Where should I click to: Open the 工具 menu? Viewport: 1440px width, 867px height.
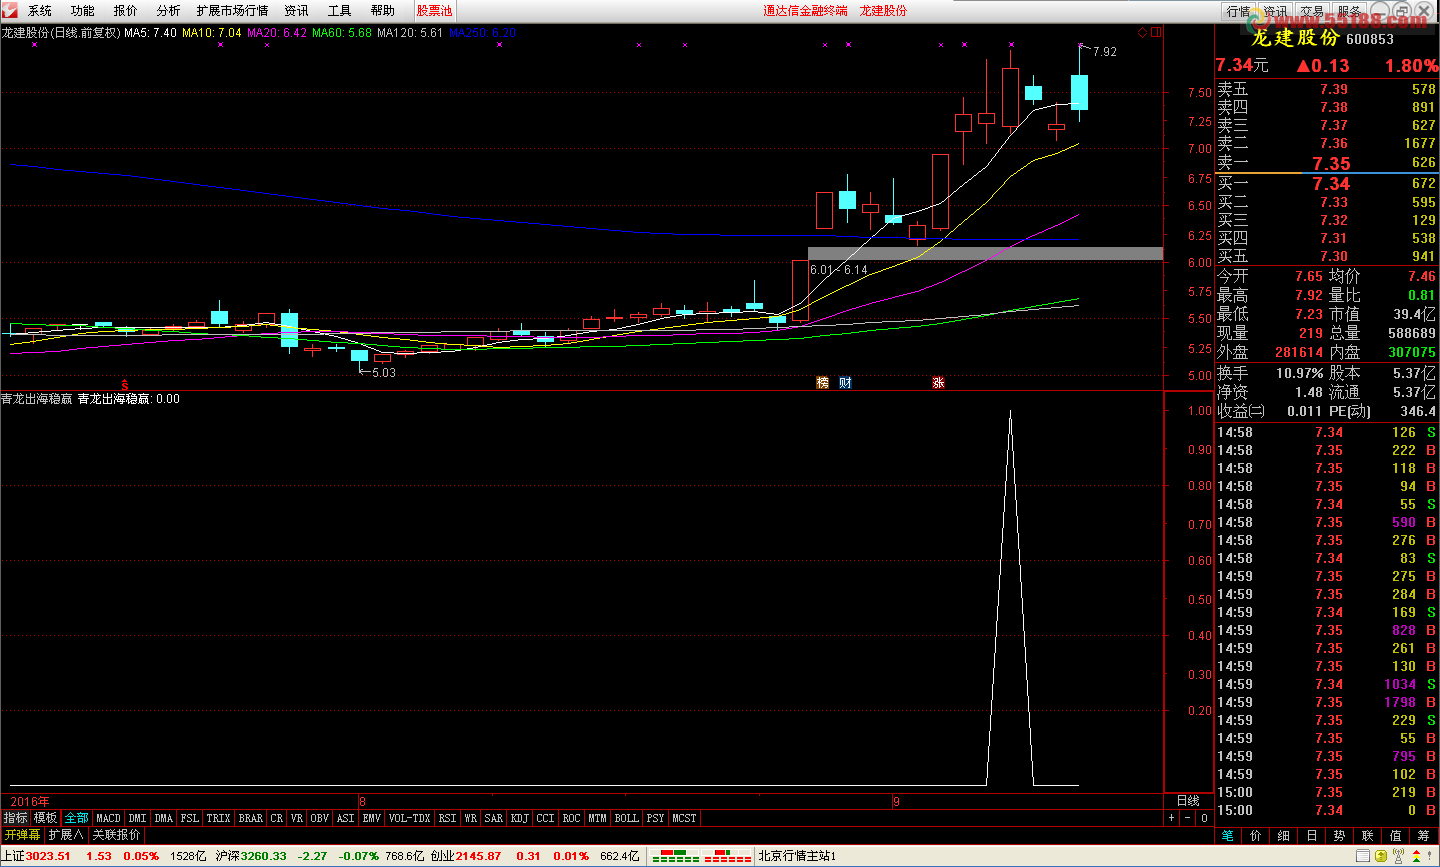340,11
